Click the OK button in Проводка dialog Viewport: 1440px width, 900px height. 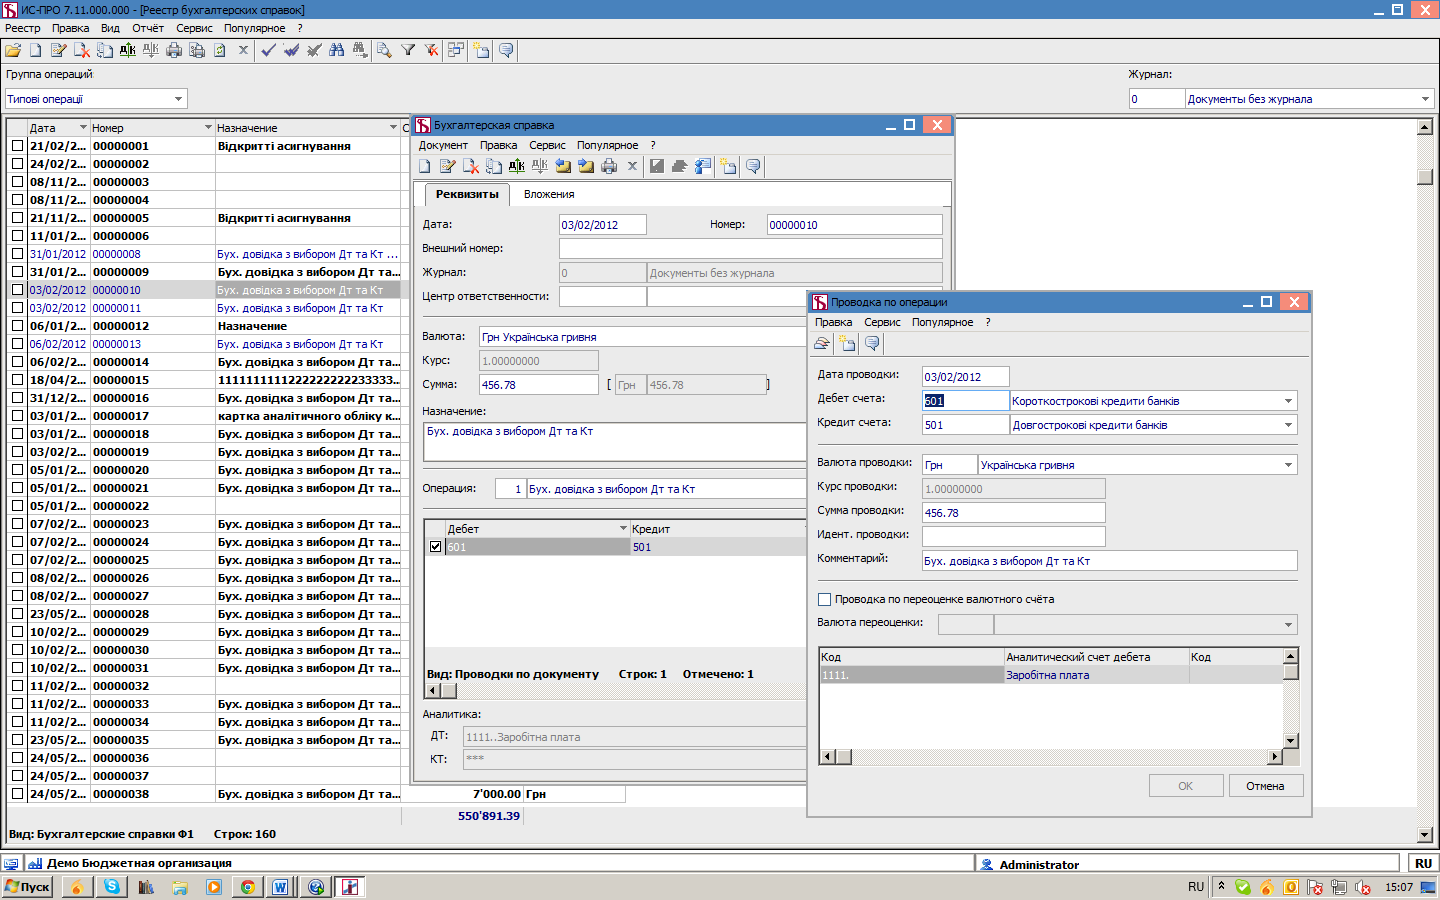click(1186, 786)
